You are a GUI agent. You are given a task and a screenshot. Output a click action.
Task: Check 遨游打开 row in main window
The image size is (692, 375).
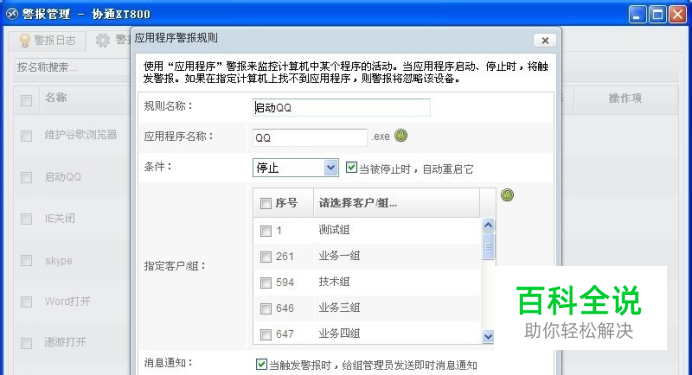[26, 343]
